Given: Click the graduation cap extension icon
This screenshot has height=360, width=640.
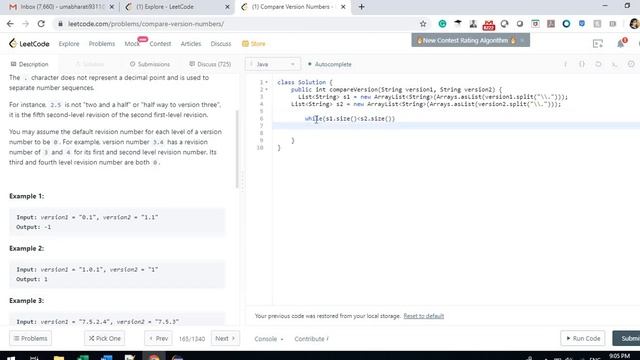Looking at the screenshot, I should [458, 24].
